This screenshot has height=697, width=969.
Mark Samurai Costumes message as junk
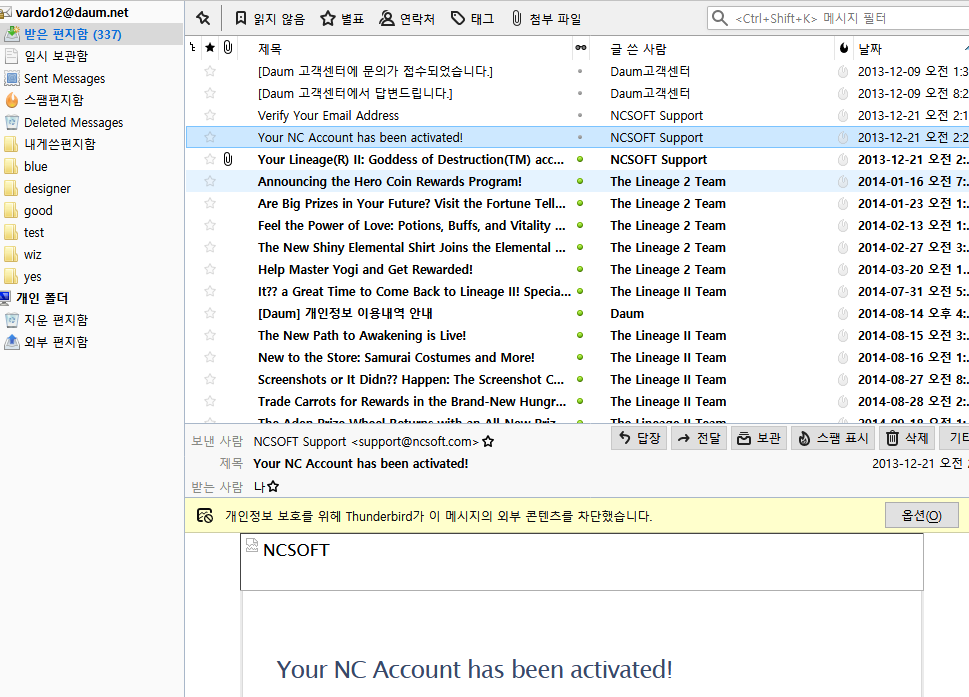tap(843, 357)
